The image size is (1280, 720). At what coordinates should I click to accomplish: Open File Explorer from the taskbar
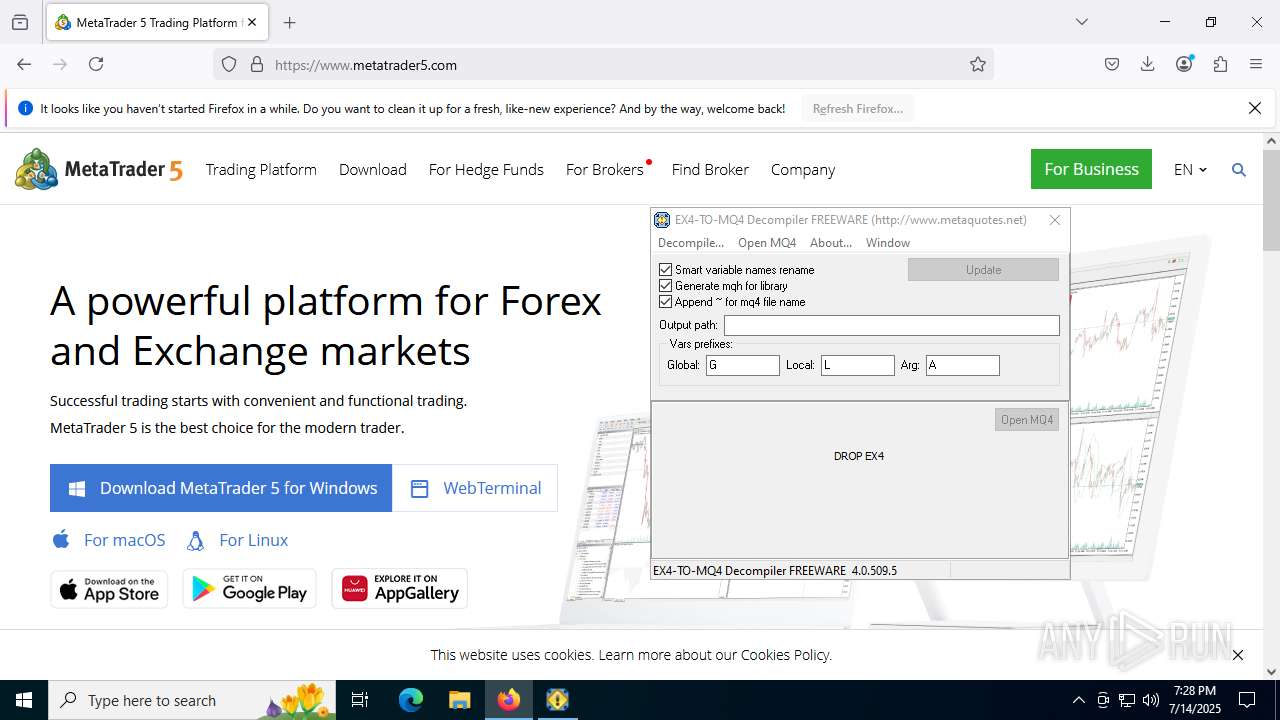click(459, 700)
